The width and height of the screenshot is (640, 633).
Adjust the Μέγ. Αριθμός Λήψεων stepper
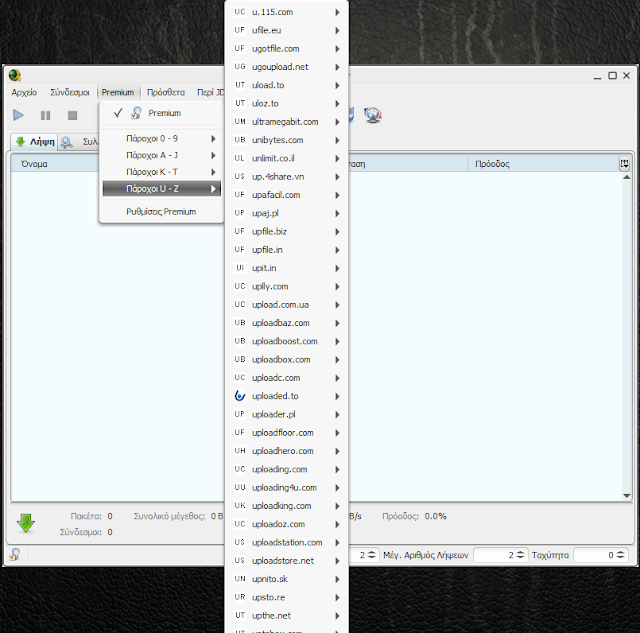(520, 555)
